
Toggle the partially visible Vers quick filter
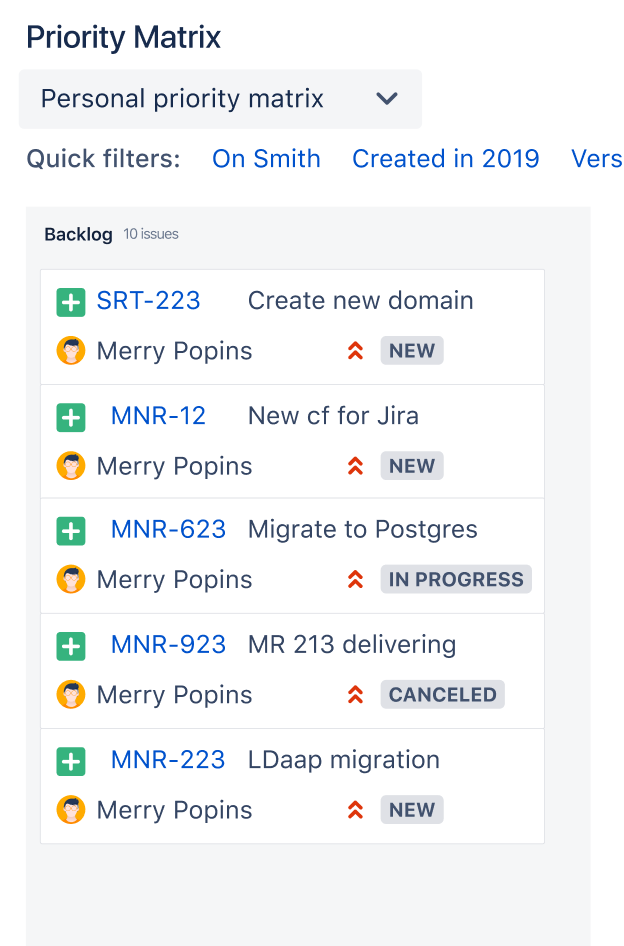pos(597,159)
